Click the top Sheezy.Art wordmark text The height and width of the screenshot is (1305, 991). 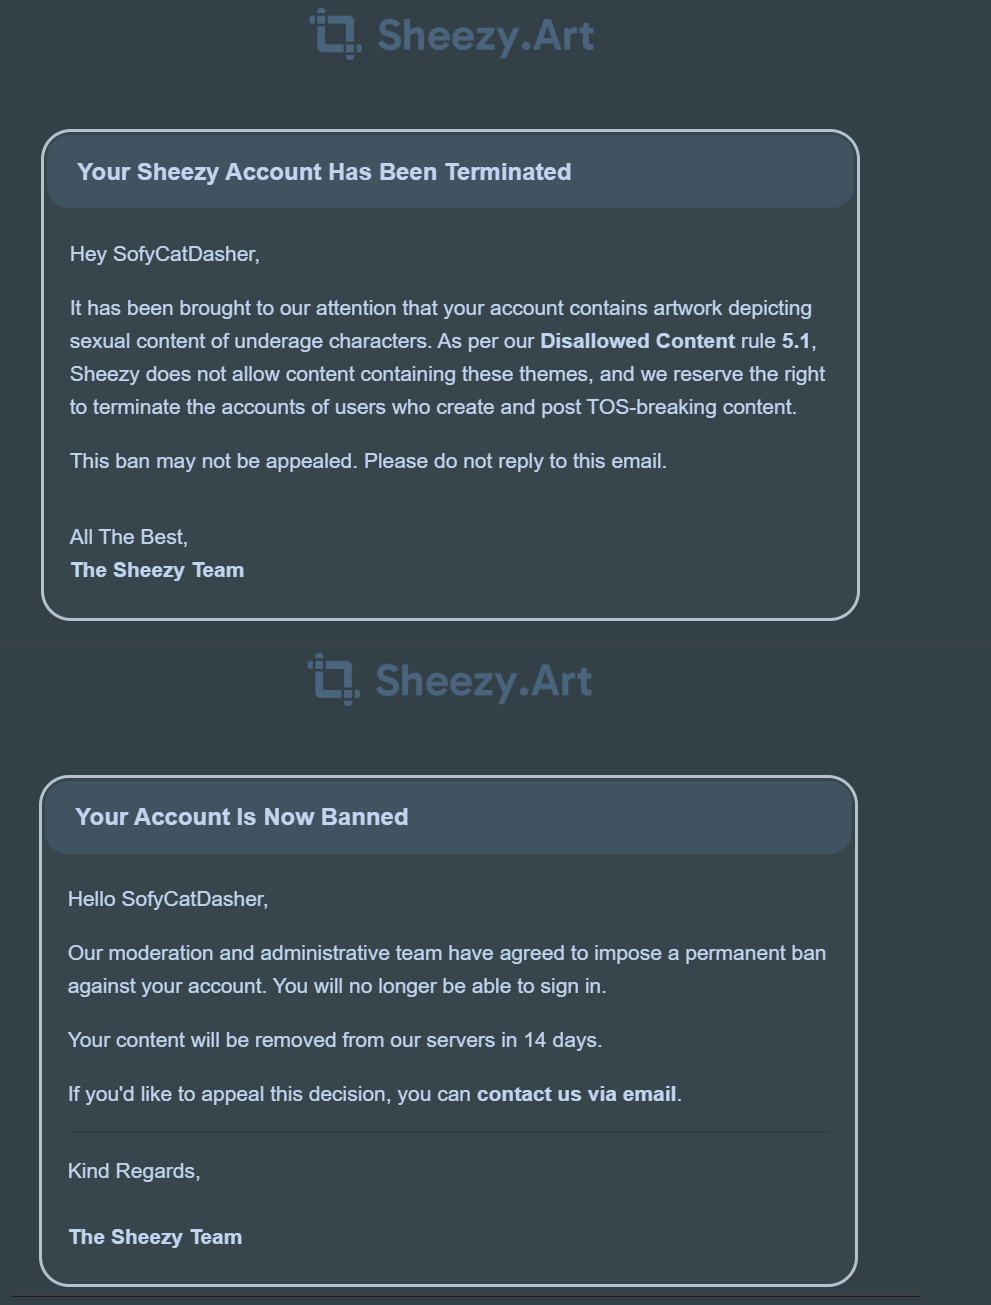pyautogui.click(x=486, y=36)
